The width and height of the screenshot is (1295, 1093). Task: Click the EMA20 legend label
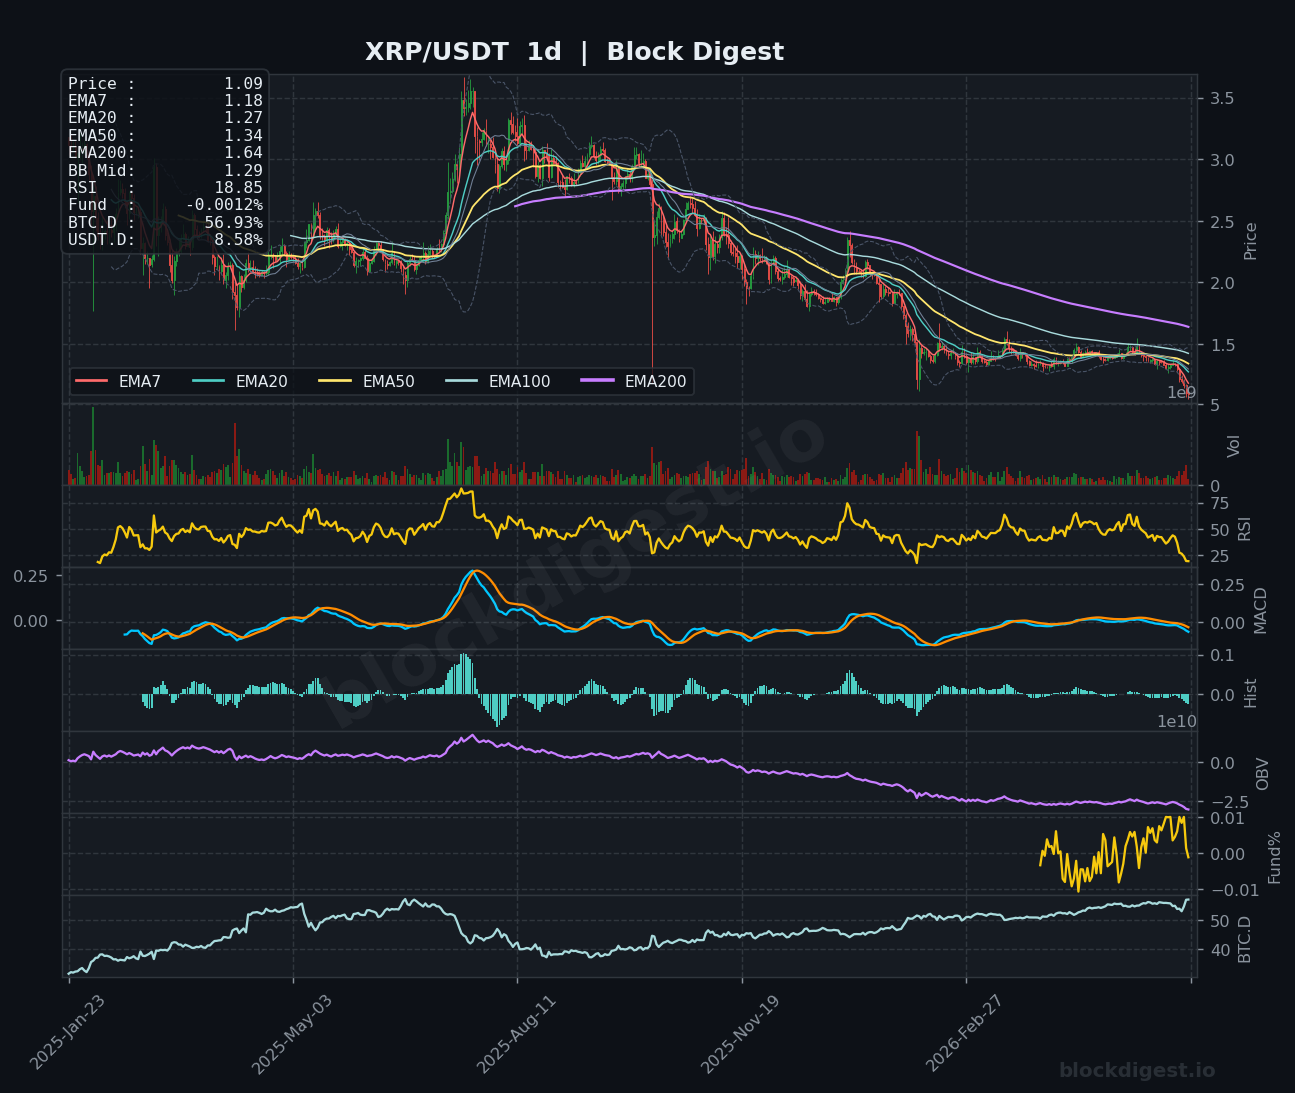[262, 381]
